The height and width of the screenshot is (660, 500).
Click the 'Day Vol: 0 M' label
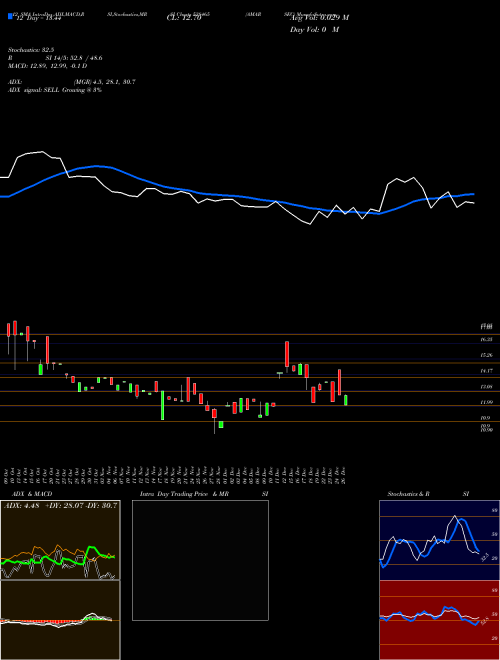click(x=314, y=30)
